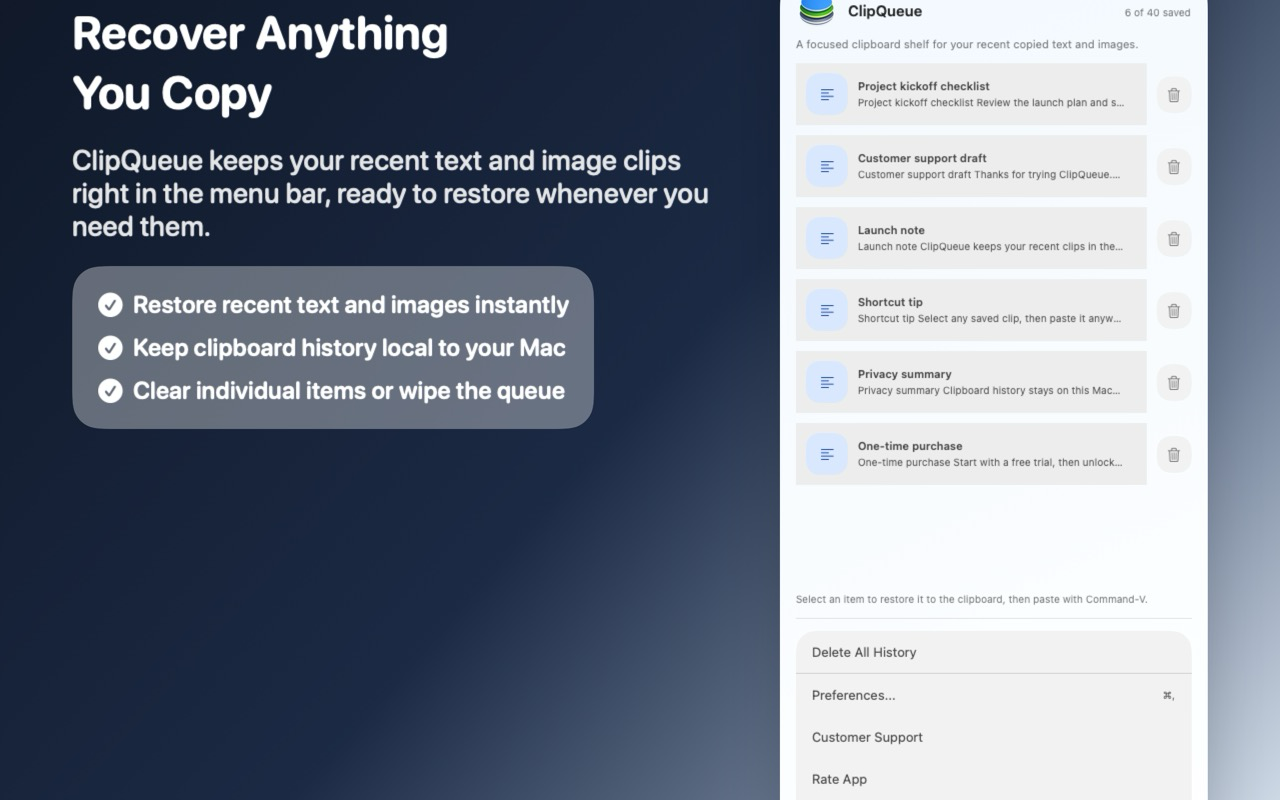Select the Customer support draft title
Viewport: 1280px width, 800px height.
922,158
